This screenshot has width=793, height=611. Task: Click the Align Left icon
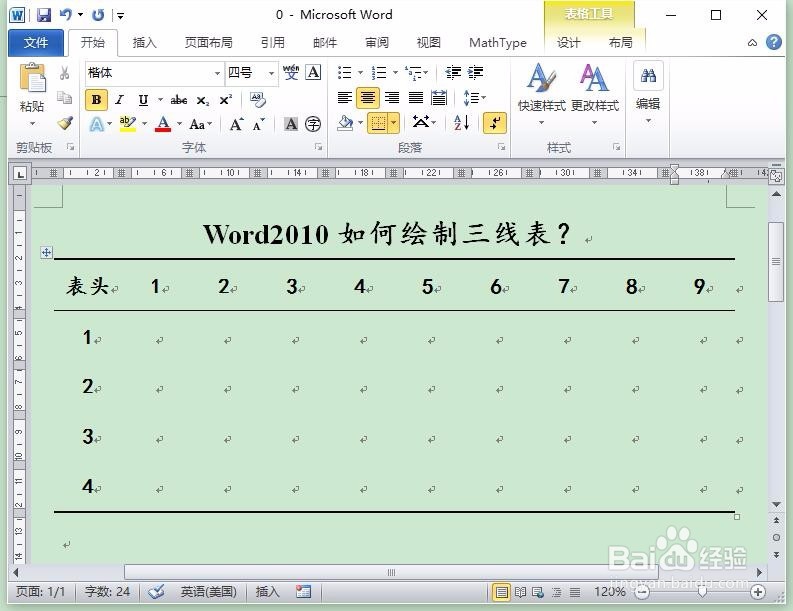click(344, 97)
